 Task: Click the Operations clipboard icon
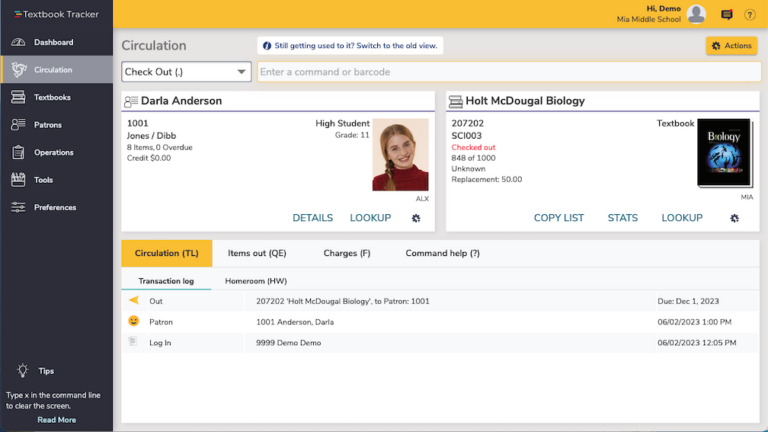17,153
